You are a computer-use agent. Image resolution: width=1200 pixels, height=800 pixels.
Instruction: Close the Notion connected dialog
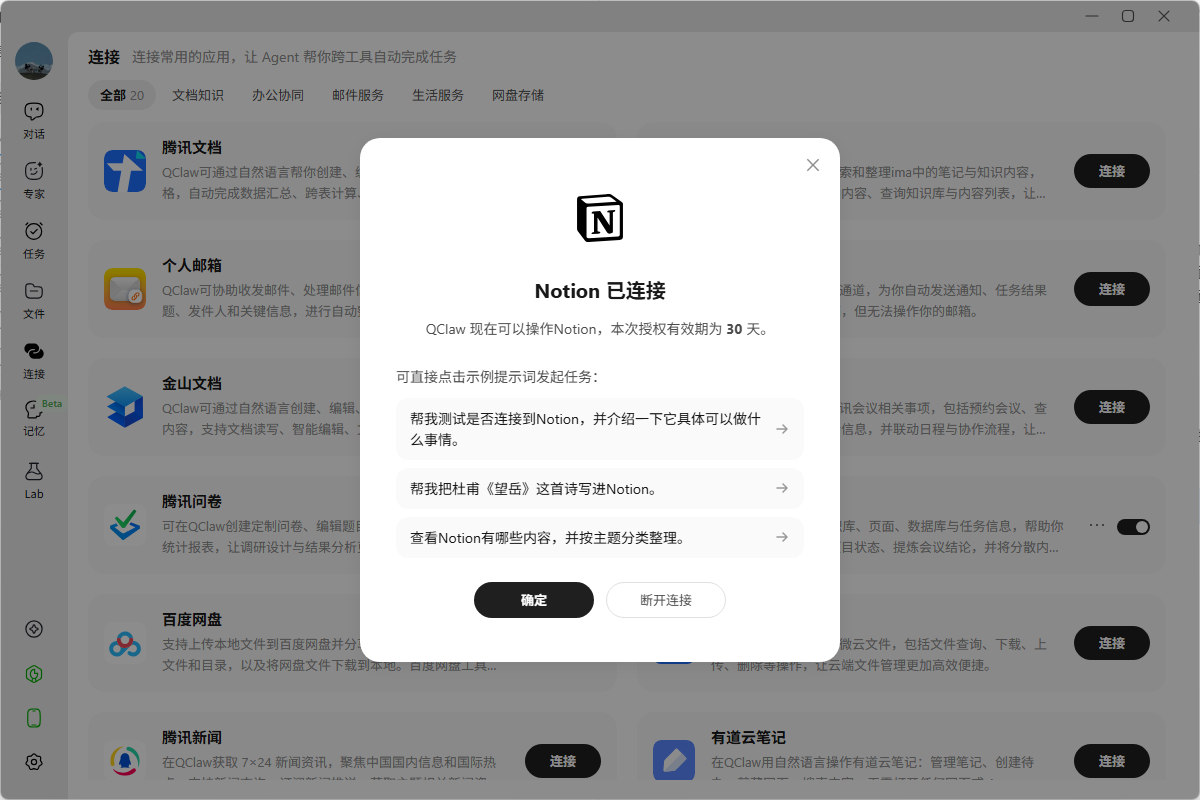[x=813, y=165]
